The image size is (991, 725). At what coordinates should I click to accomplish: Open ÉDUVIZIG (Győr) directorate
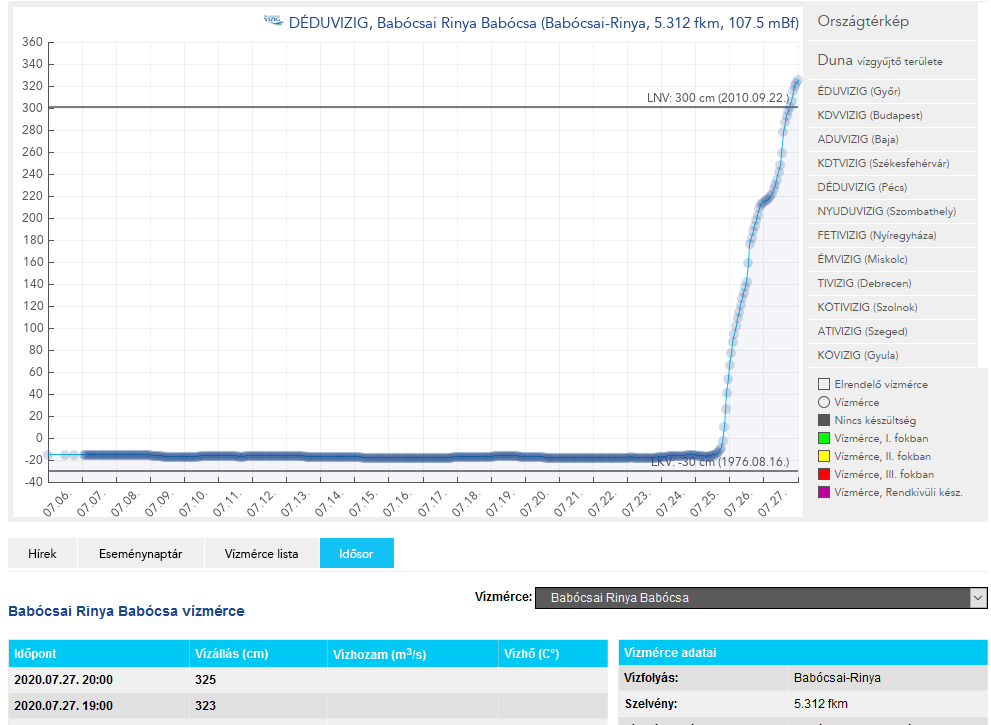[859, 91]
